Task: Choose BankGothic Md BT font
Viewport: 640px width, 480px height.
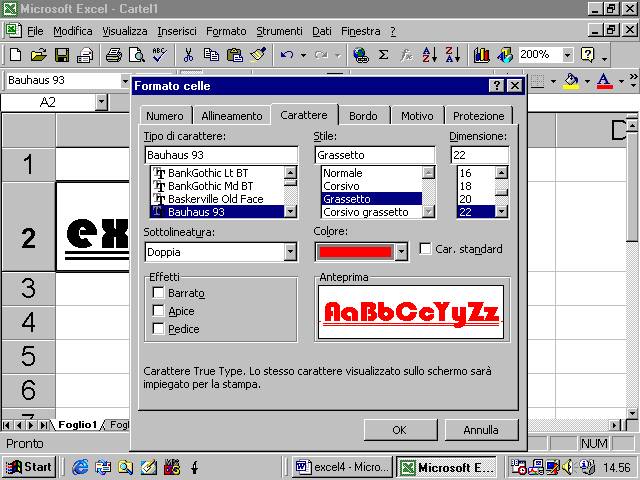Action: point(217,186)
